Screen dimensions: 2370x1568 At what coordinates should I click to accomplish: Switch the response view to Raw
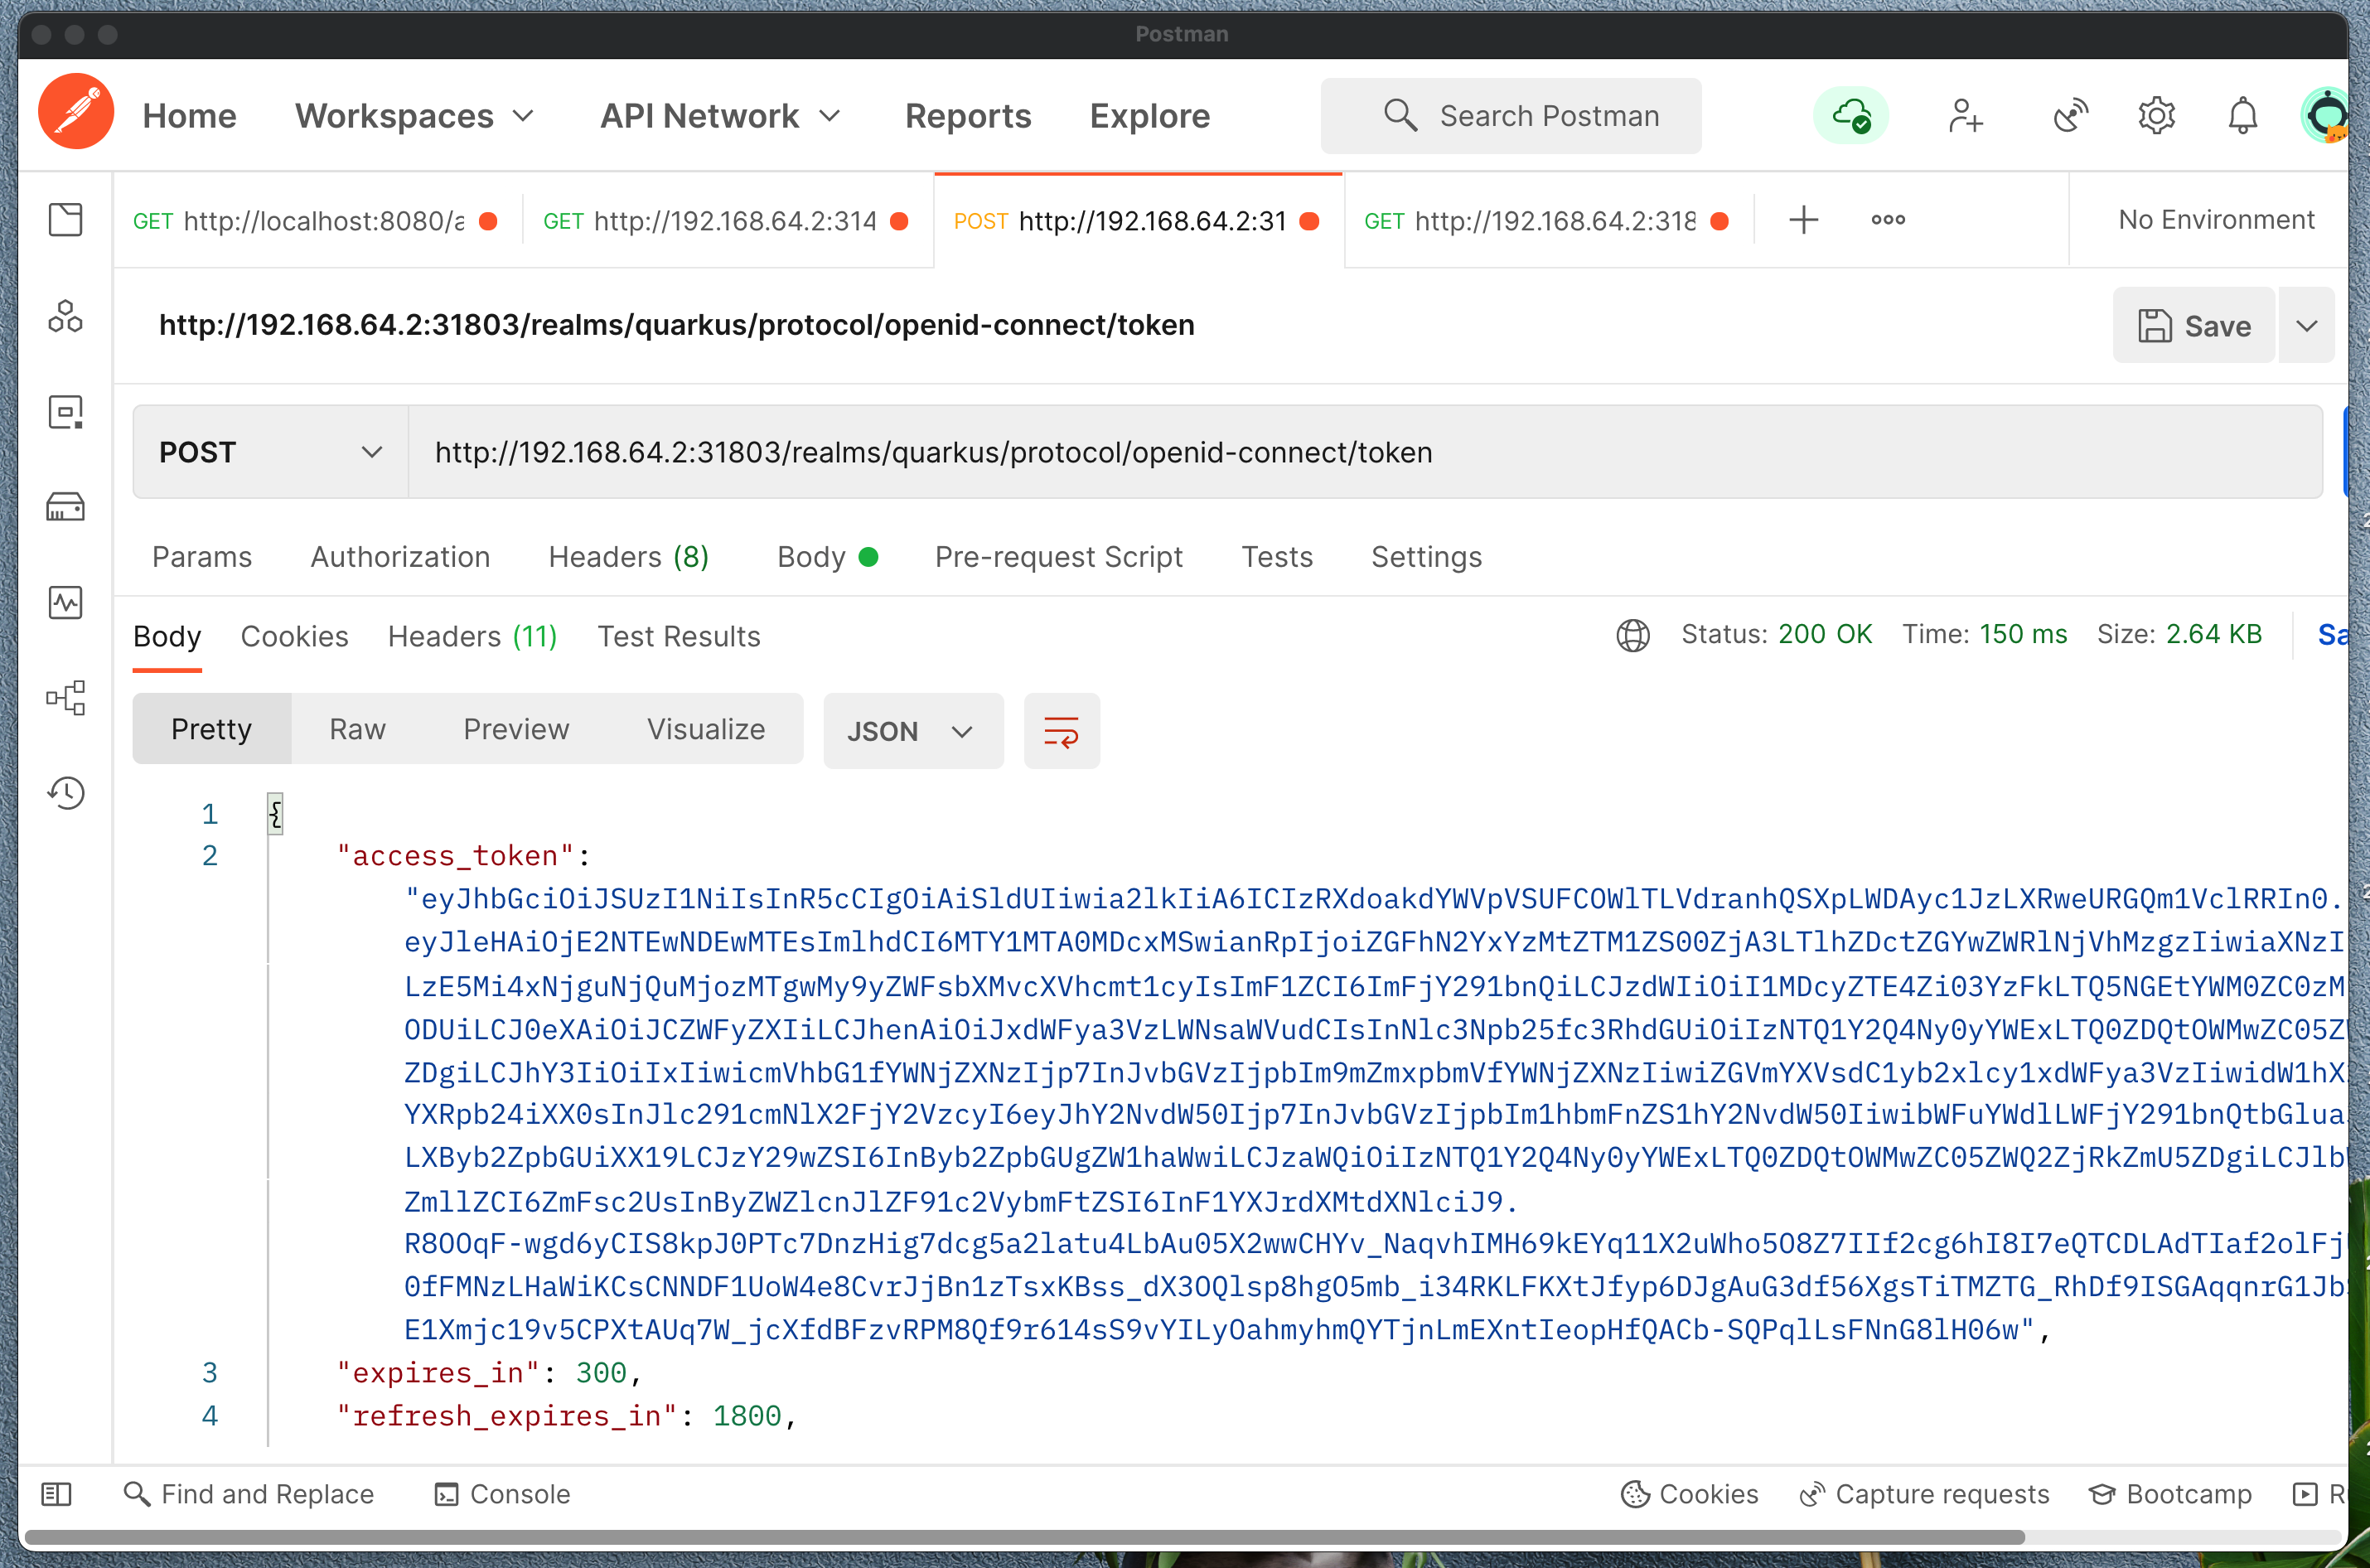(x=357, y=729)
